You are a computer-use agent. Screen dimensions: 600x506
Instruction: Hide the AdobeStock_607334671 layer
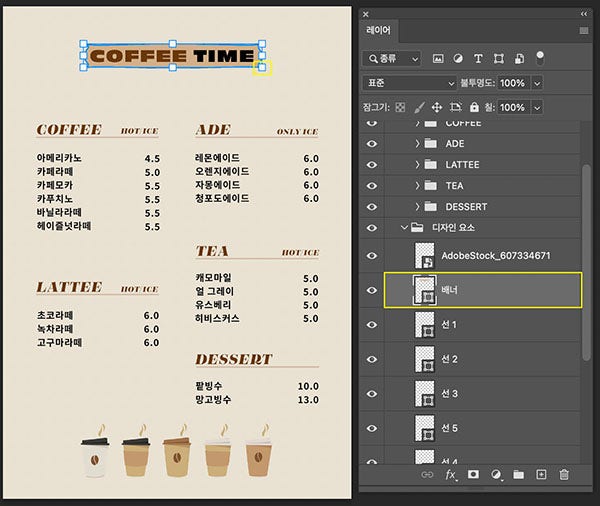pos(372,256)
